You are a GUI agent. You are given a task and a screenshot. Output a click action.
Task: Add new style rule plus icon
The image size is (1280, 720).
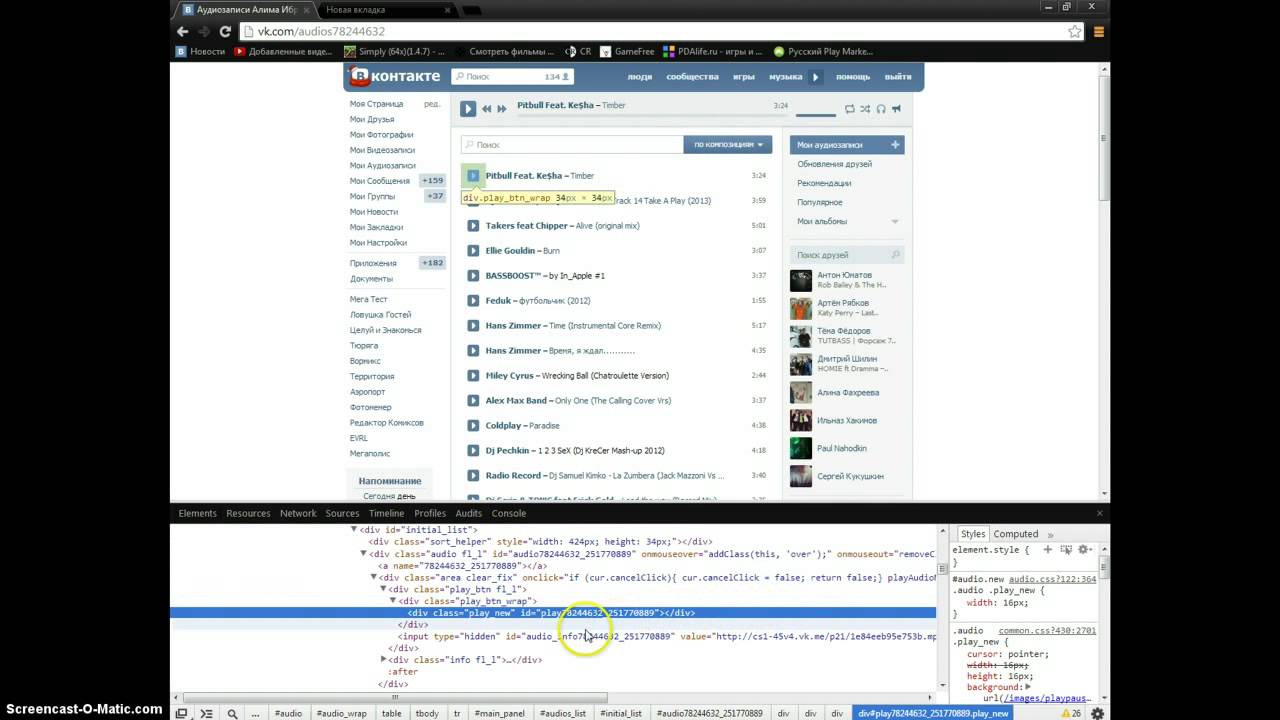click(x=1048, y=550)
